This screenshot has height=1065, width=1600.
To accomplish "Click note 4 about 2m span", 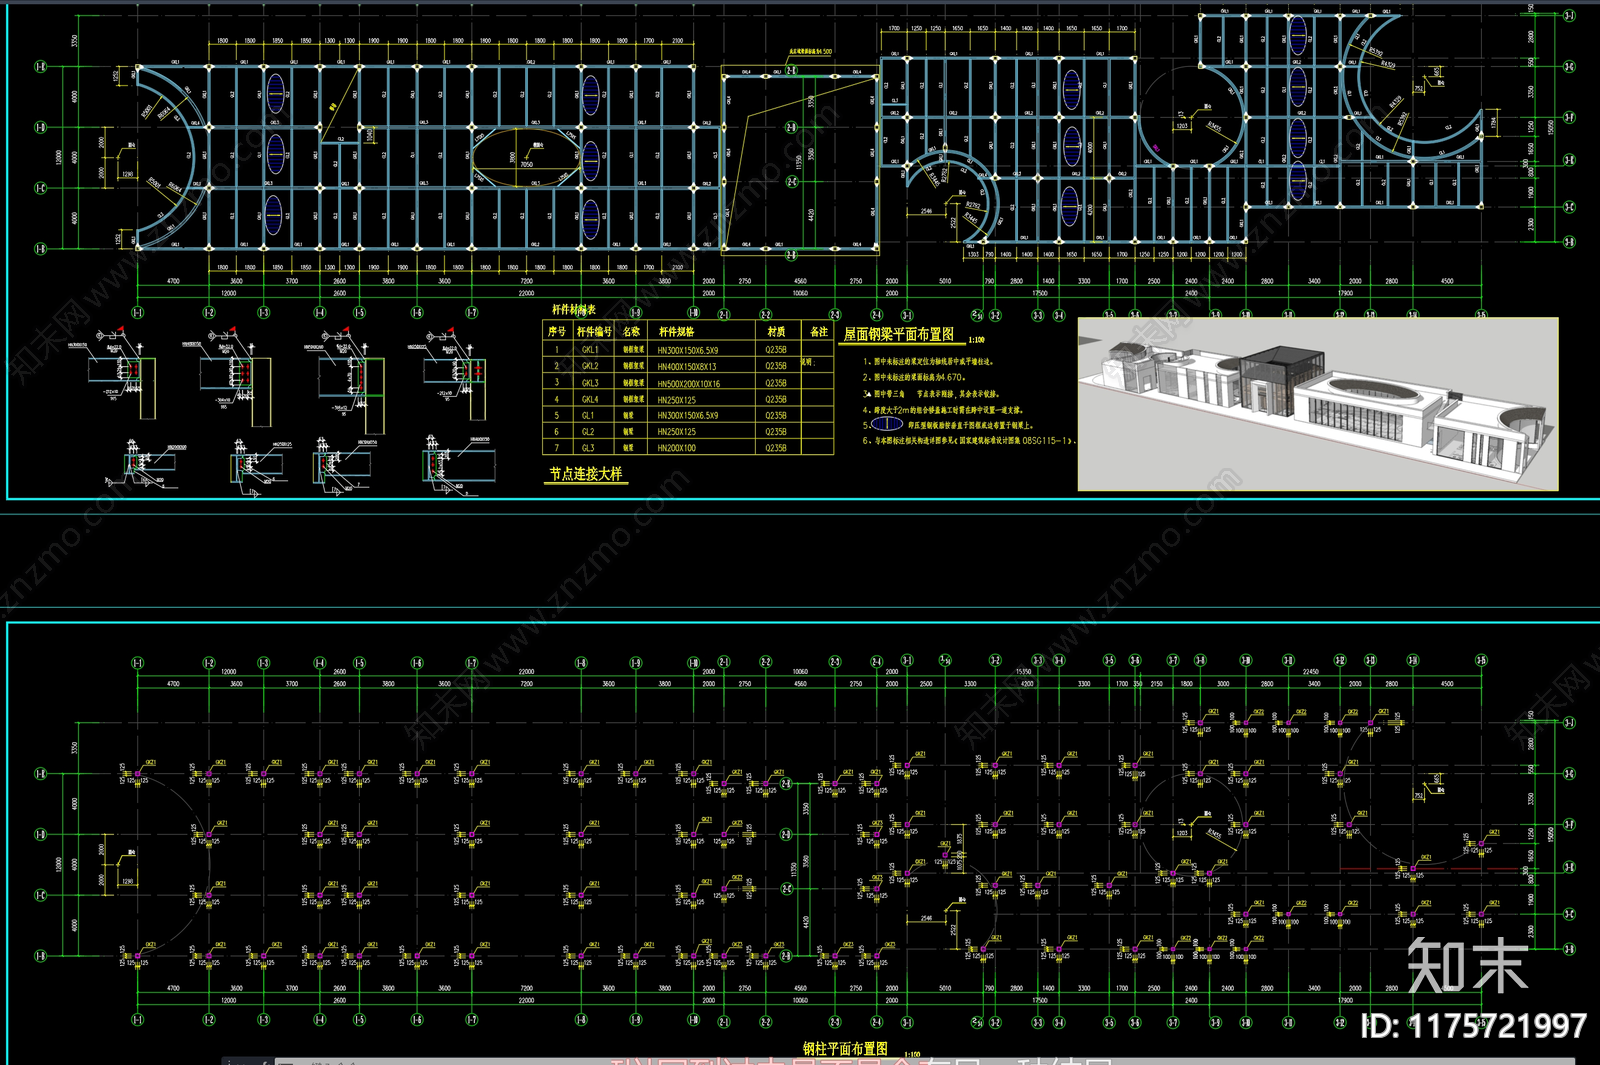I will coord(943,409).
